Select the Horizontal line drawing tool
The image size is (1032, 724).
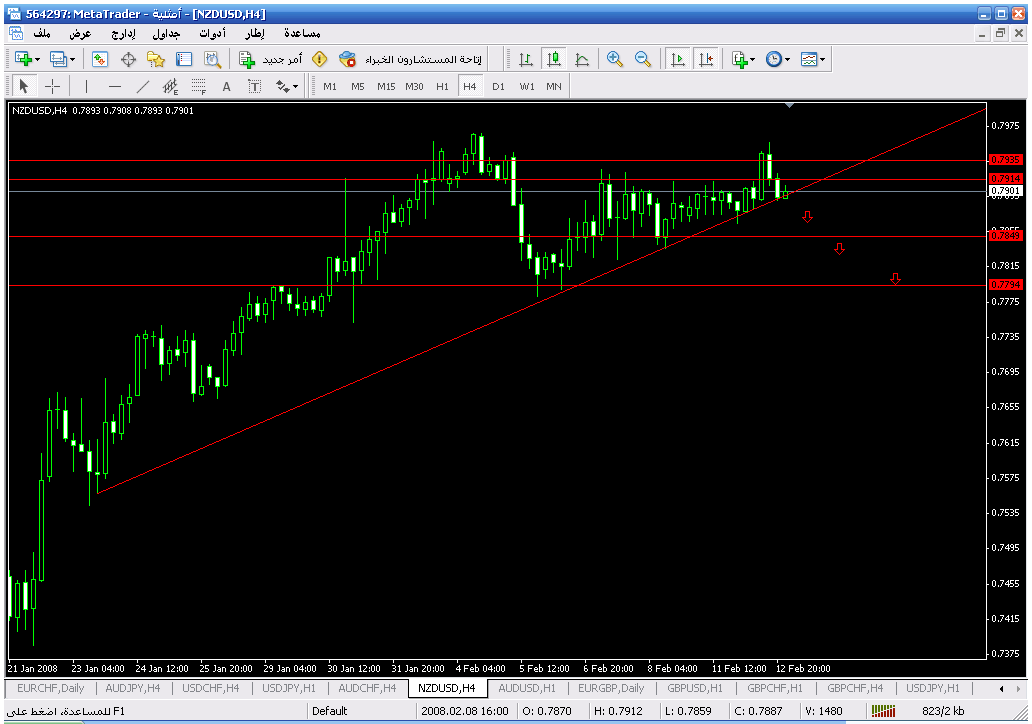point(115,86)
